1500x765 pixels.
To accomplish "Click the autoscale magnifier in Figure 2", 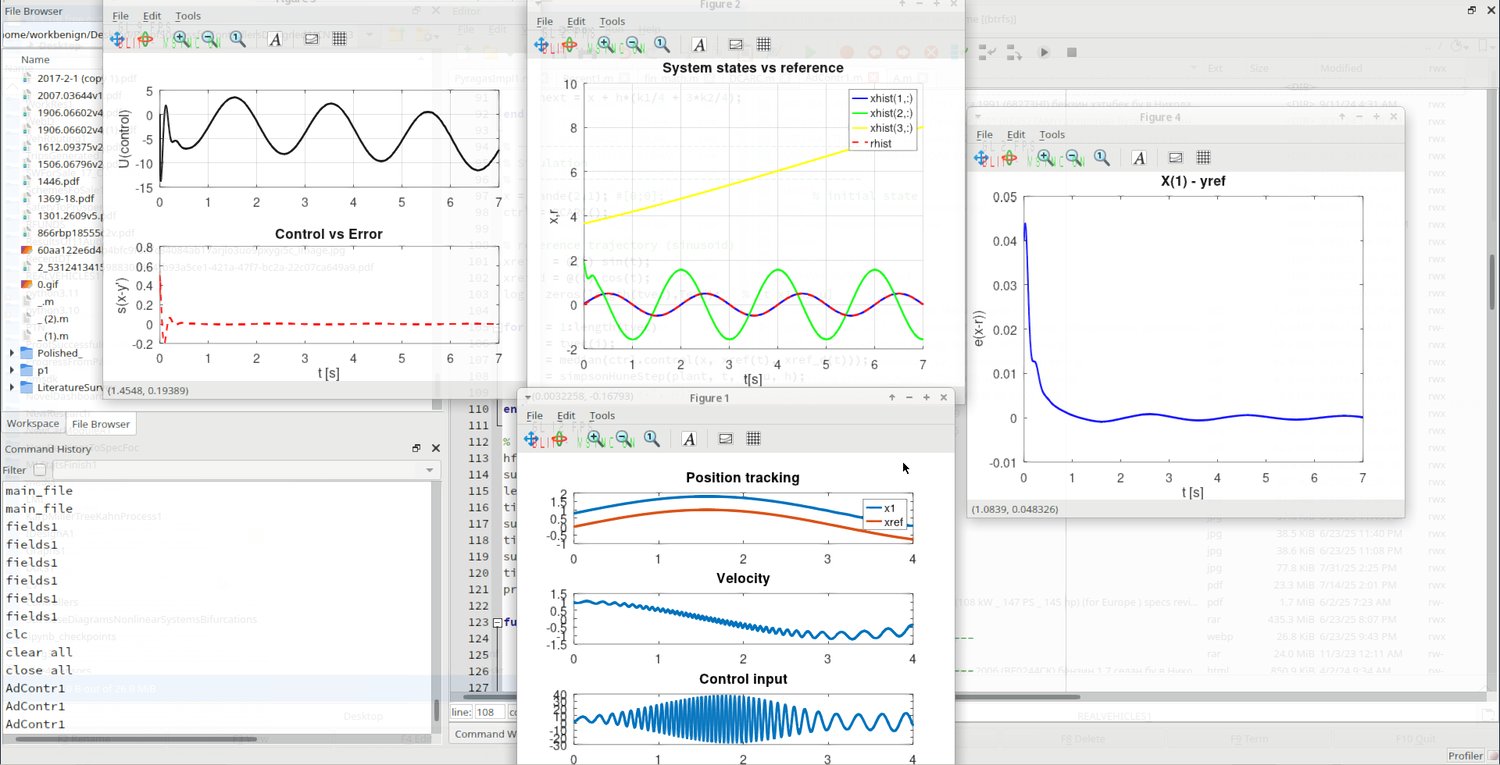I will (662, 44).
